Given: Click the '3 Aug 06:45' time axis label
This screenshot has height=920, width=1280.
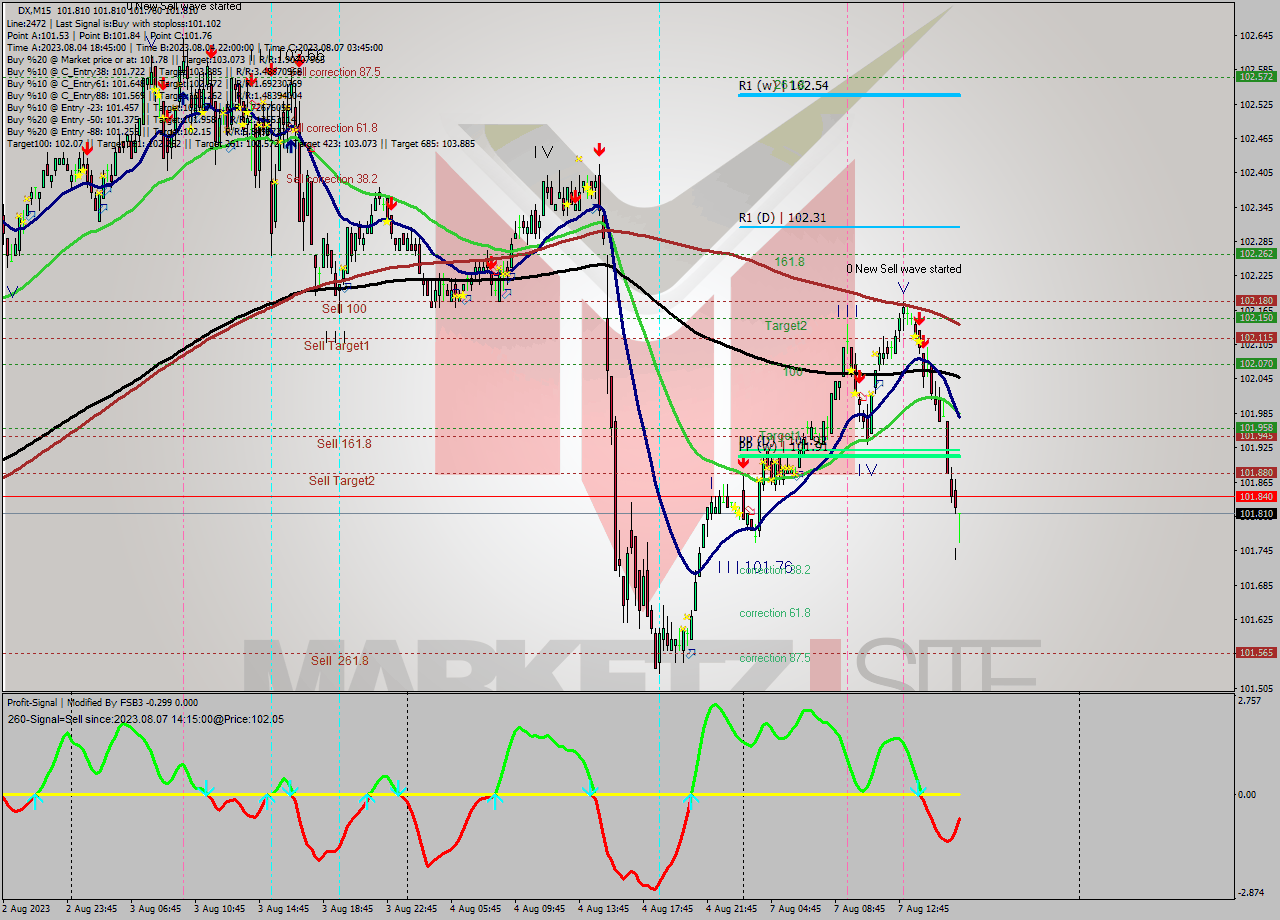Looking at the screenshot, I should pos(155,909).
